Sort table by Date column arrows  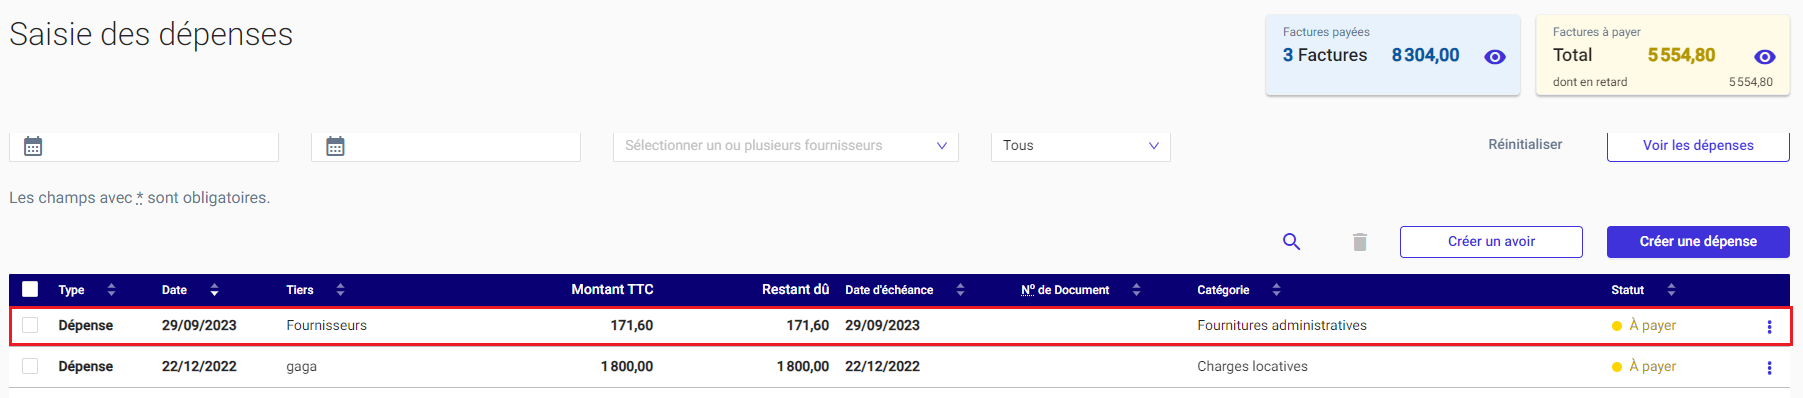pos(214,290)
